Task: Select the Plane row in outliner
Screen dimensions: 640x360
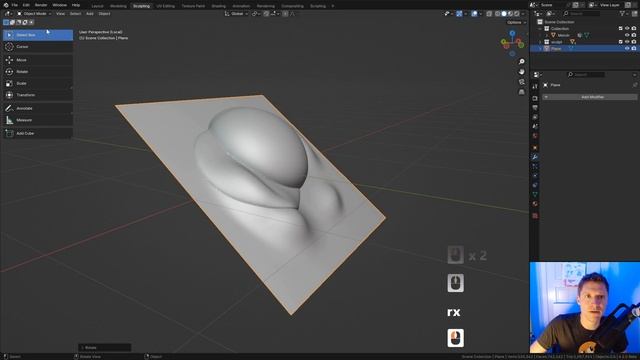Action: pos(584,49)
